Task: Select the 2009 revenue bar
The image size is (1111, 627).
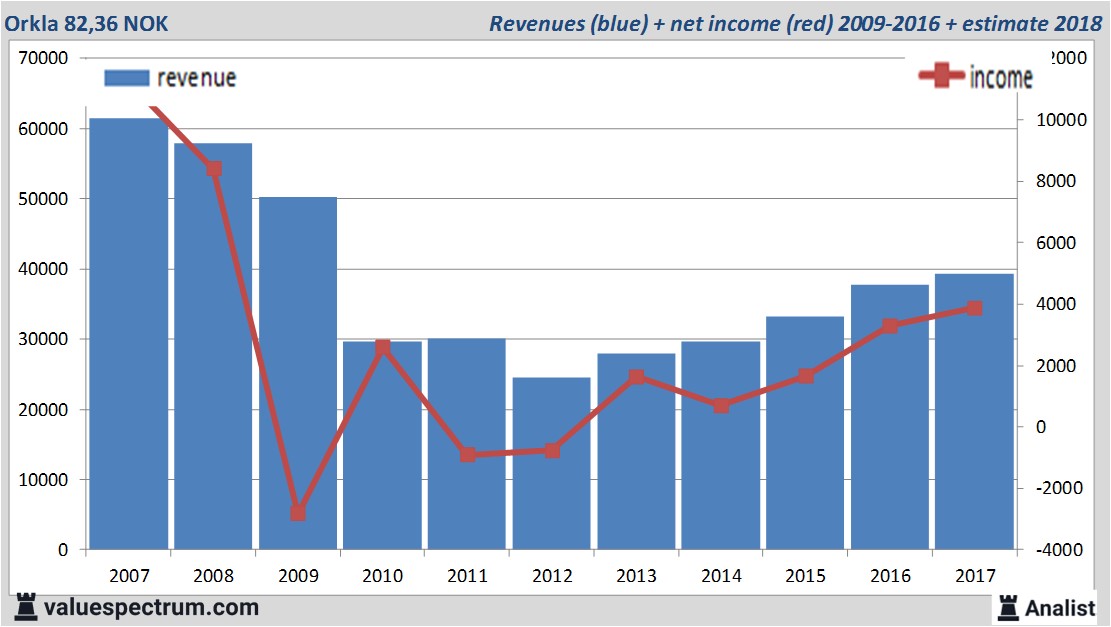Action: (x=298, y=373)
